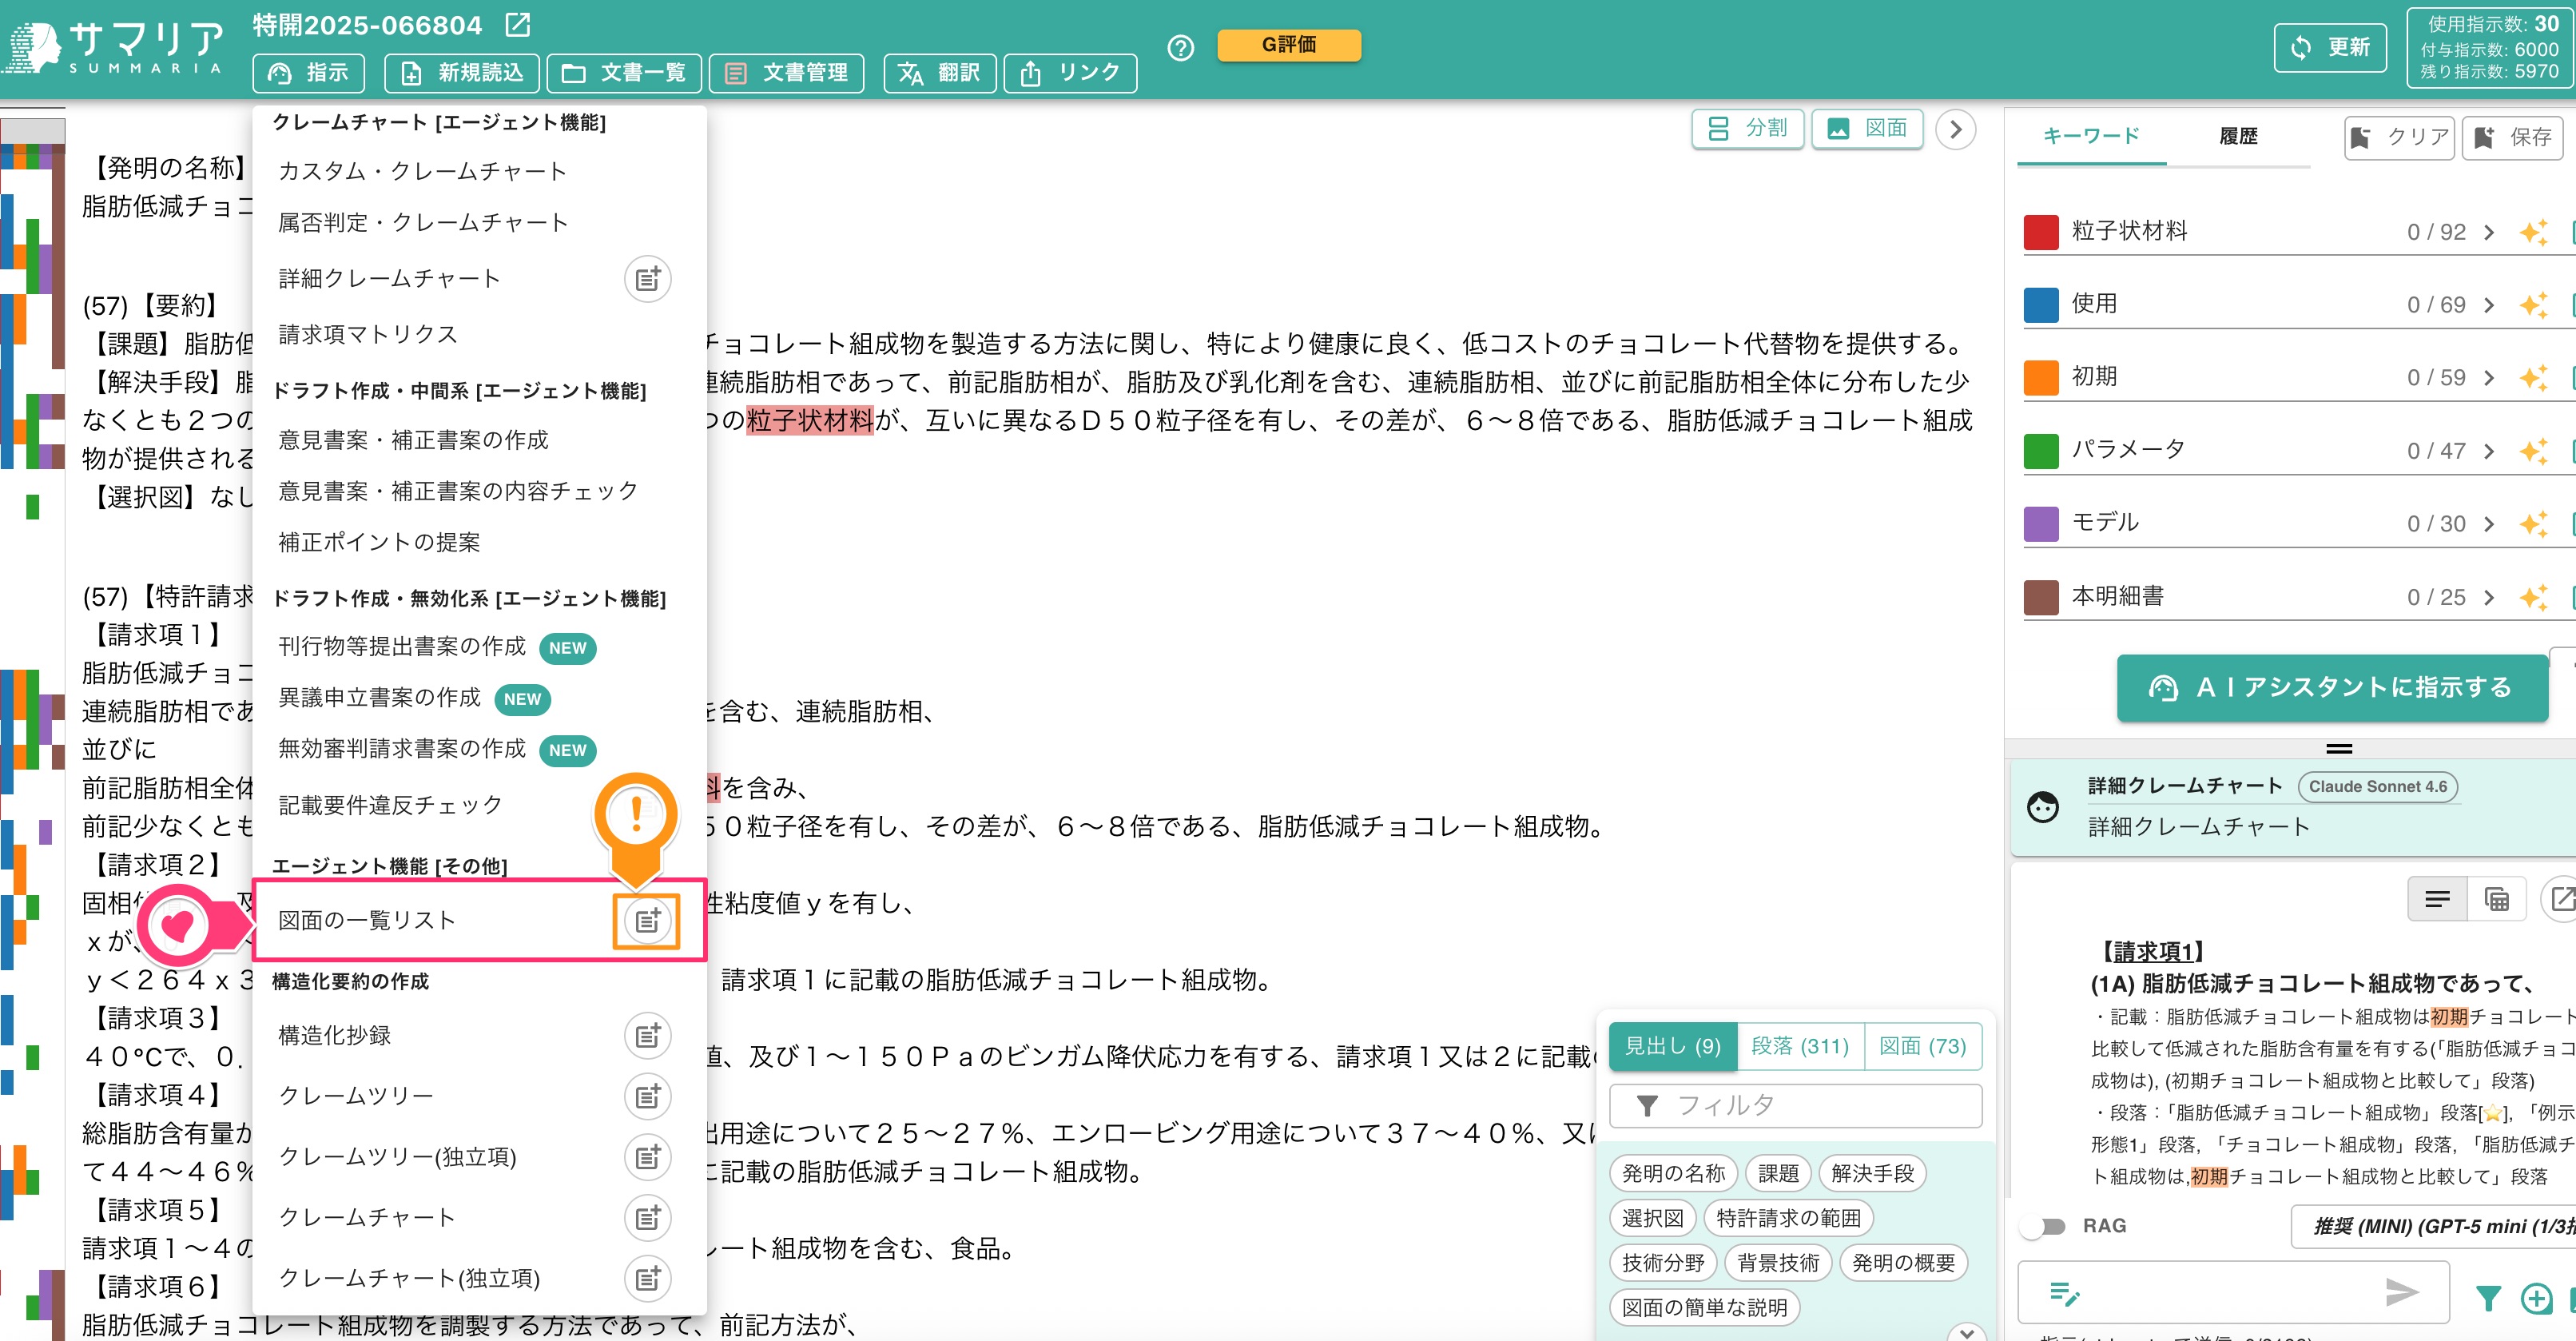This screenshot has width=2576, height=1341.
Task: Expand the モデル keyword chevron
Action: 2489,524
